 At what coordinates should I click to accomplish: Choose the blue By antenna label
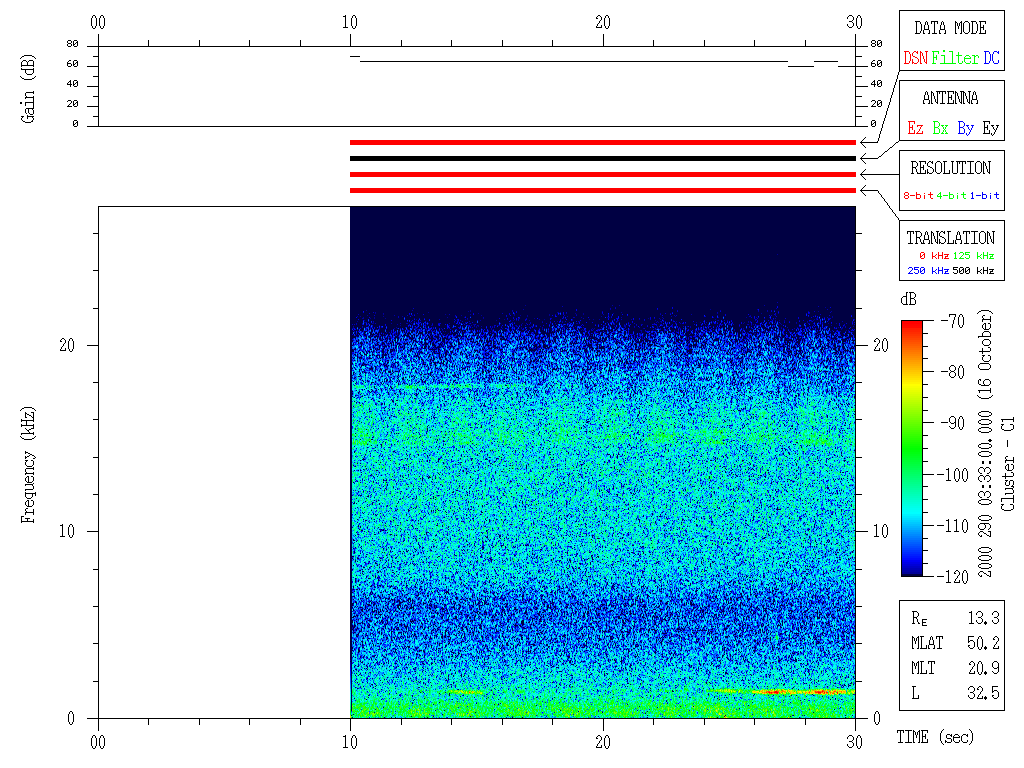pos(965,129)
